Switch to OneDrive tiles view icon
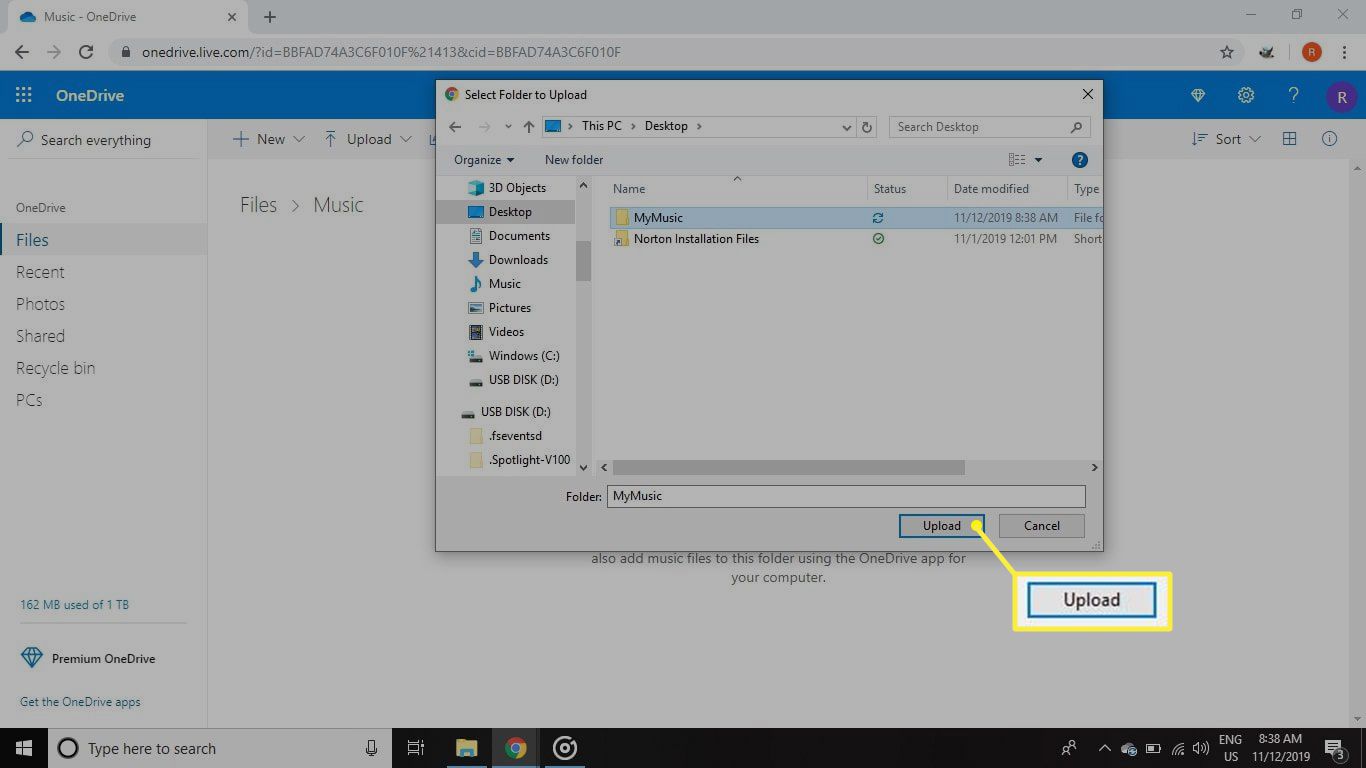The width and height of the screenshot is (1366, 768). pyautogui.click(x=1290, y=139)
